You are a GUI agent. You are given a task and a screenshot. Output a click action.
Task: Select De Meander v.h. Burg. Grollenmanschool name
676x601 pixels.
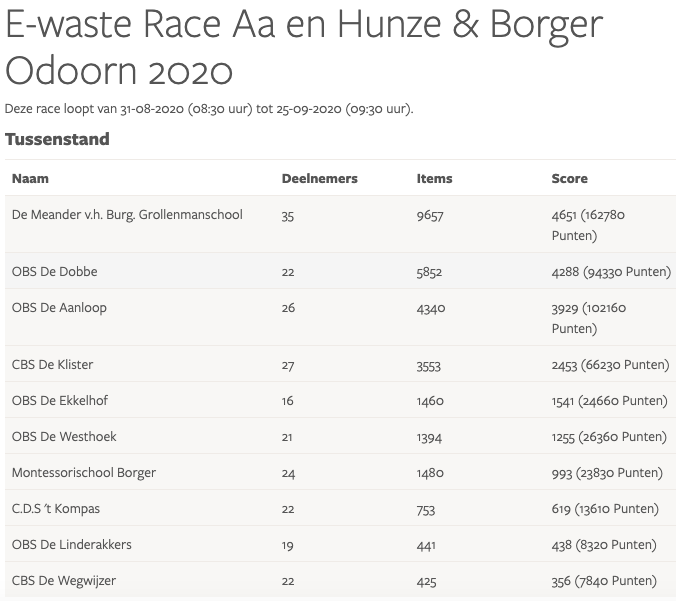click(127, 214)
